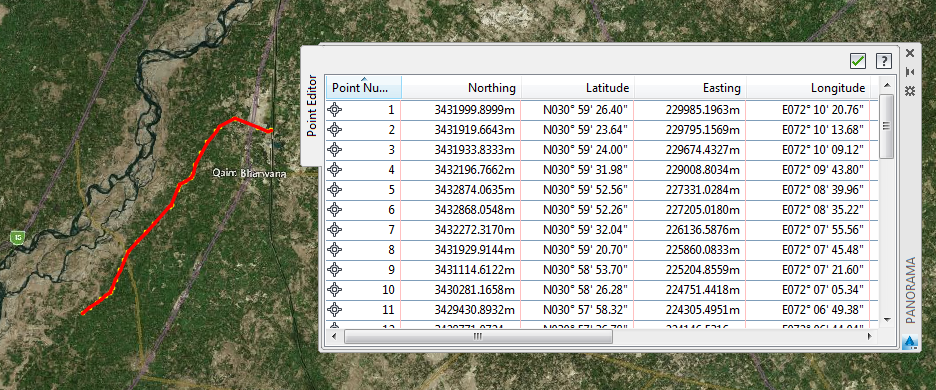This screenshot has height=390, width=936.
Task: Select Northing cell 3431999.8999m
Action: coord(460,110)
